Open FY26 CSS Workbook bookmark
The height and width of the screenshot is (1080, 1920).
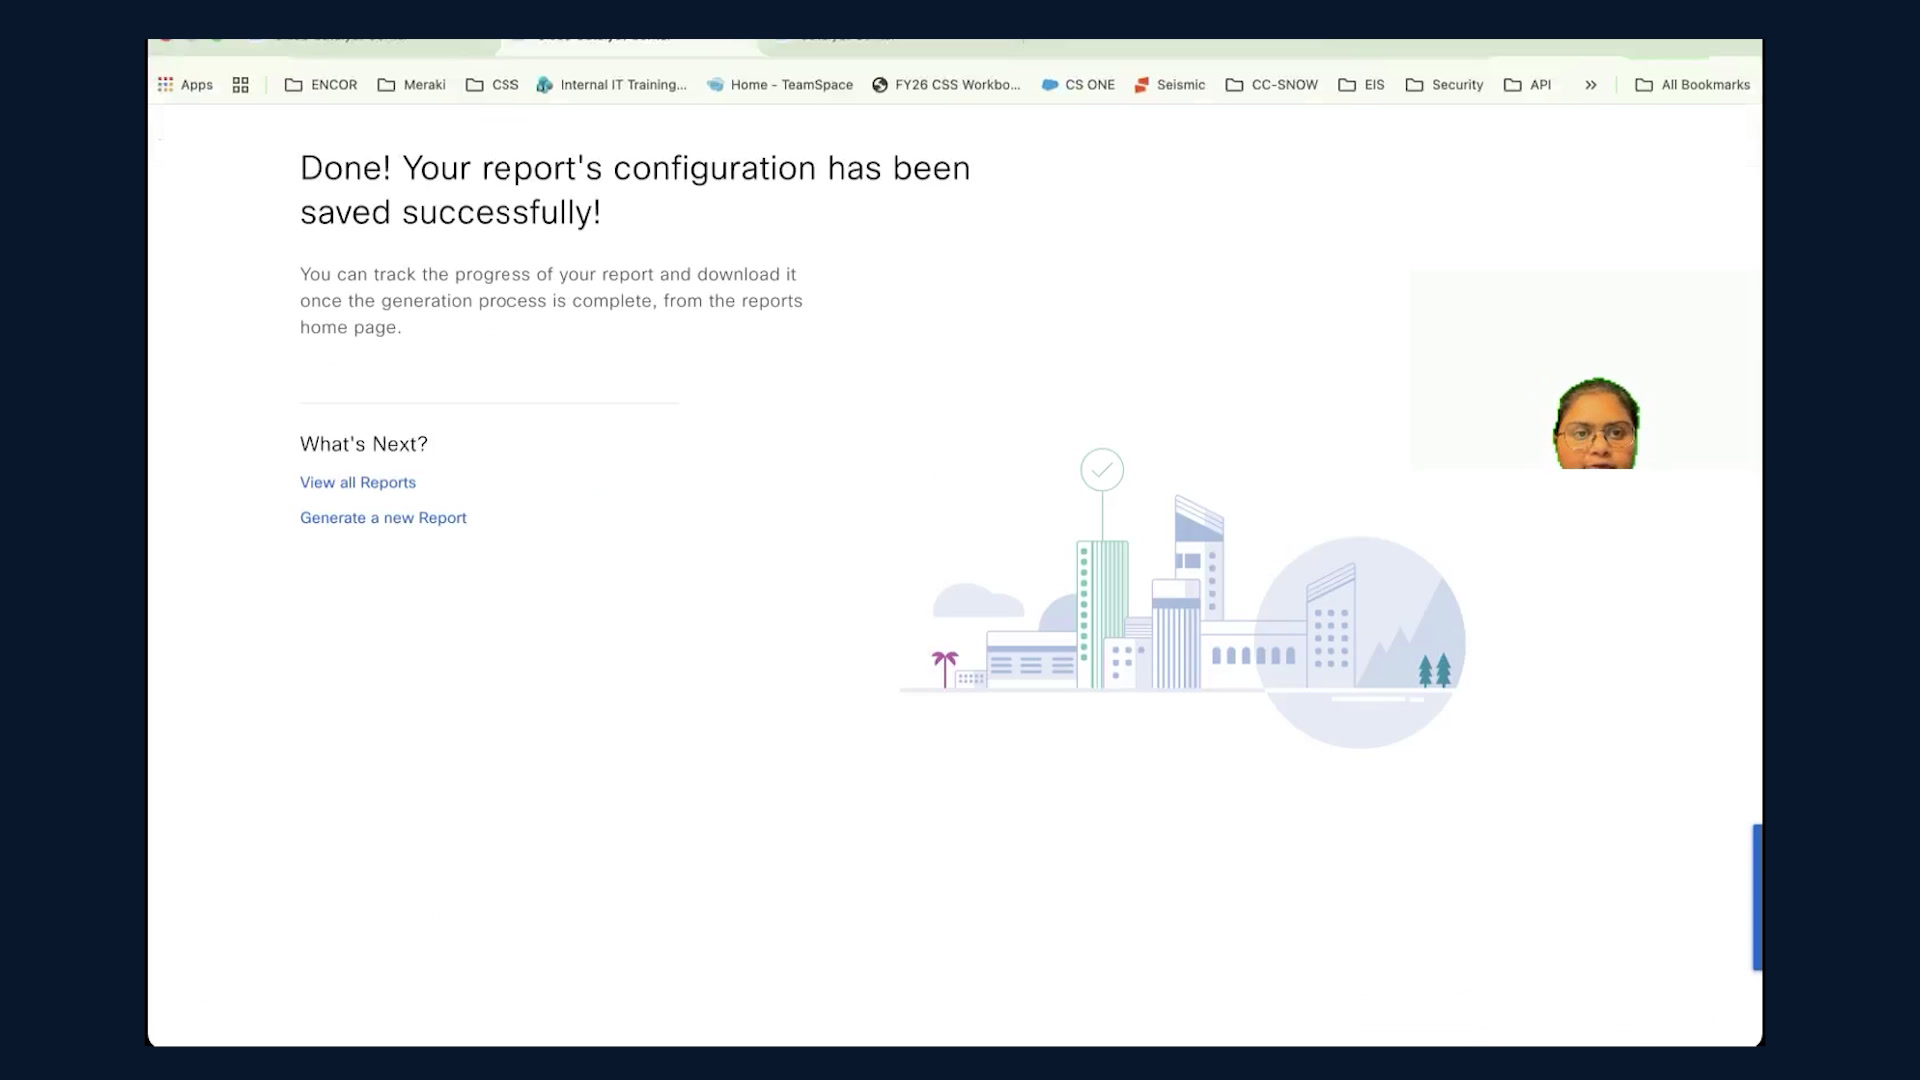click(946, 85)
